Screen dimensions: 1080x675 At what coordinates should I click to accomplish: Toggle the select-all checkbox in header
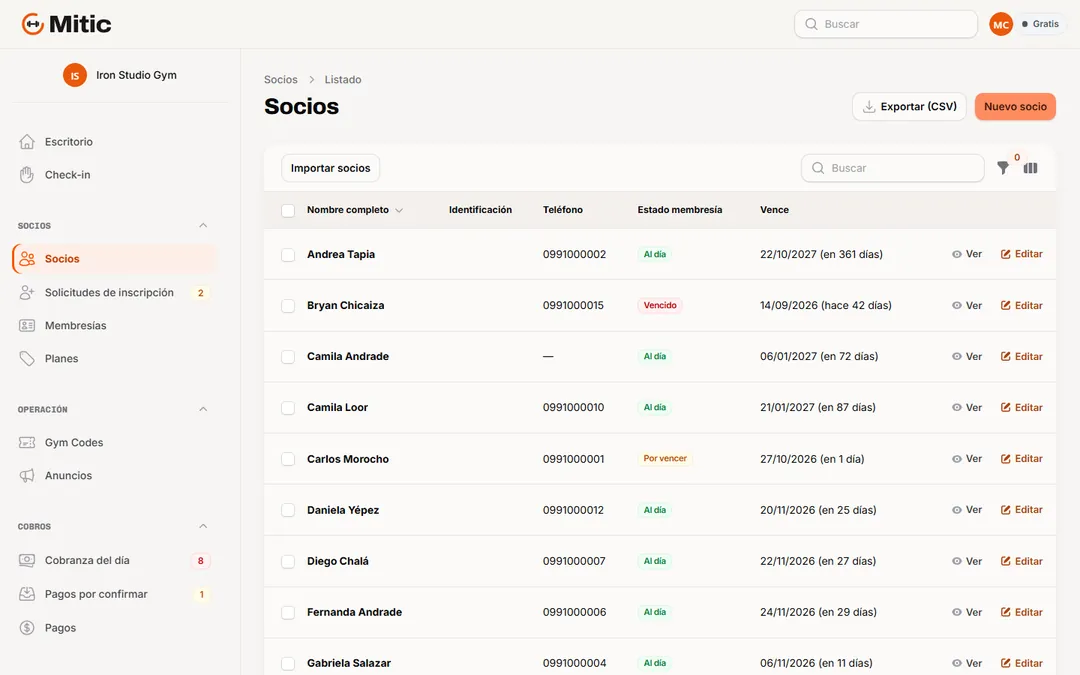tap(288, 210)
